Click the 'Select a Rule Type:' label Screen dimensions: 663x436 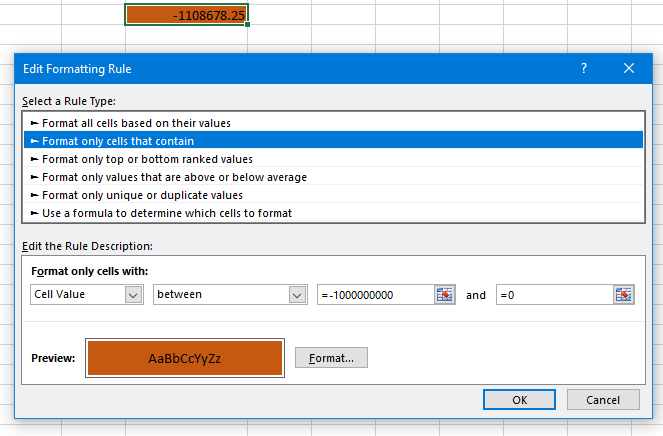click(x=68, y=101)
